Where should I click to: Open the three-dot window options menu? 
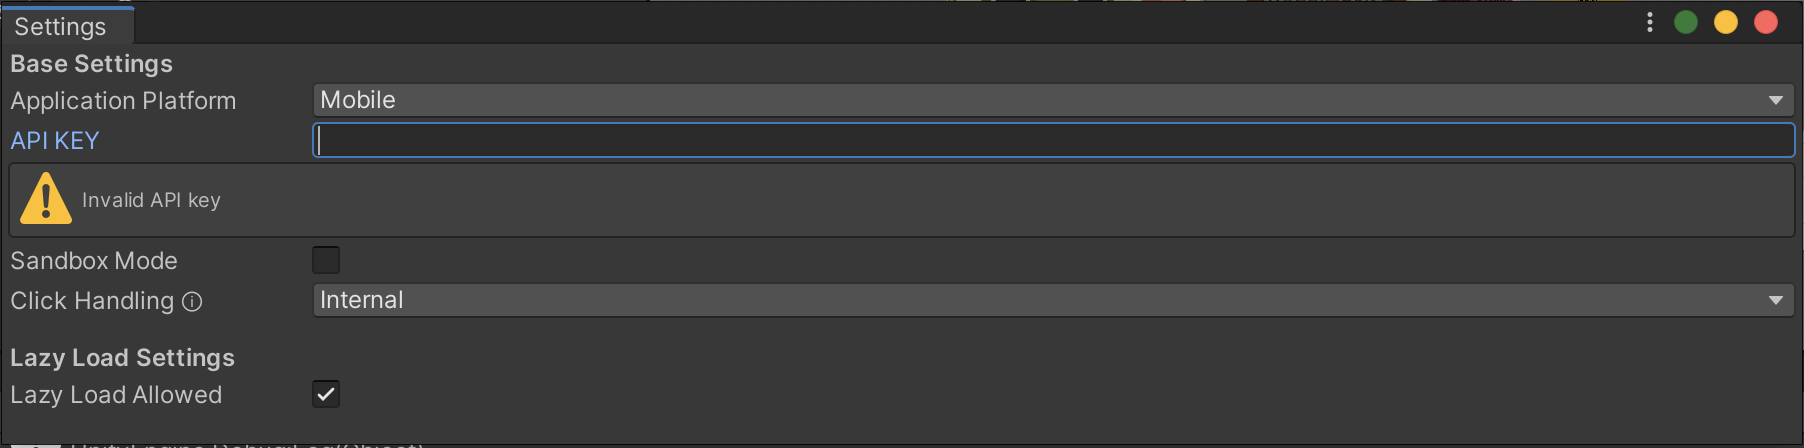[x=1649, y=22]
